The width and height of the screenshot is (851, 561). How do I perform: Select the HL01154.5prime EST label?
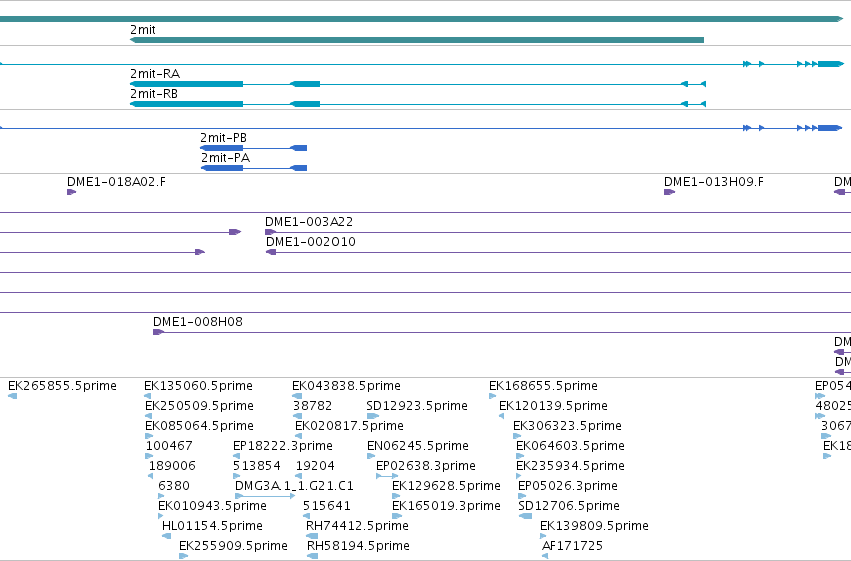click(x=212, y=526)
